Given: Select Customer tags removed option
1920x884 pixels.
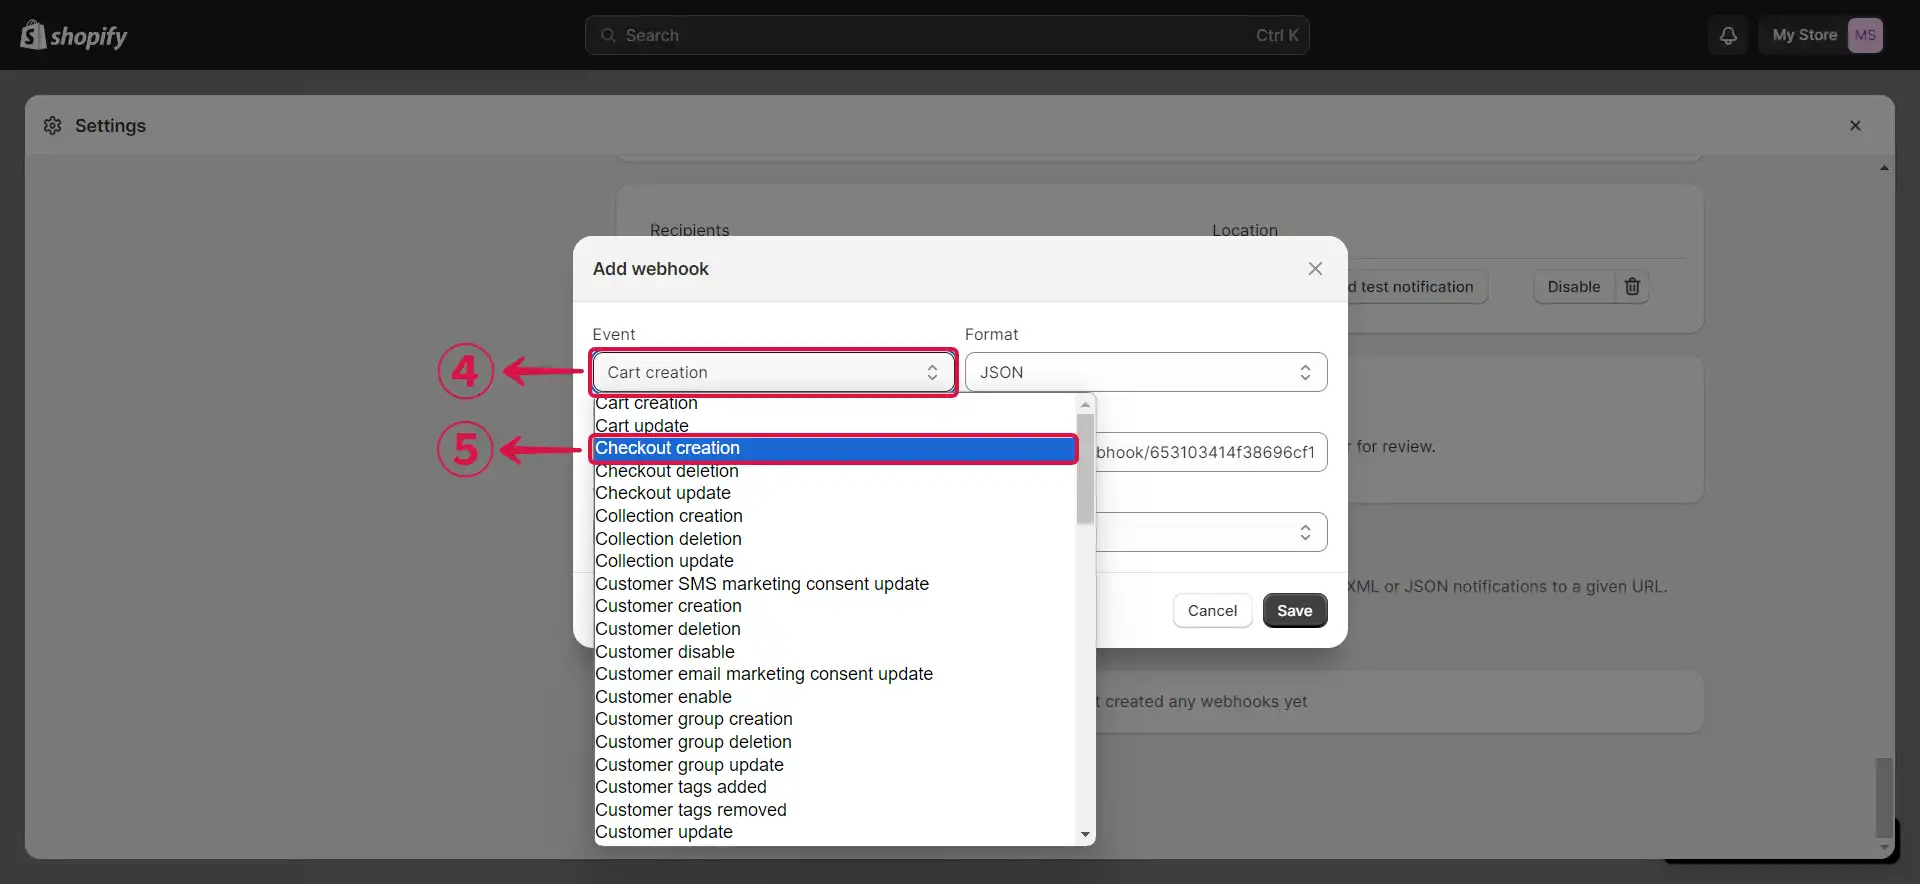Looking at the screenshot, I should click(x=835, y=810).
